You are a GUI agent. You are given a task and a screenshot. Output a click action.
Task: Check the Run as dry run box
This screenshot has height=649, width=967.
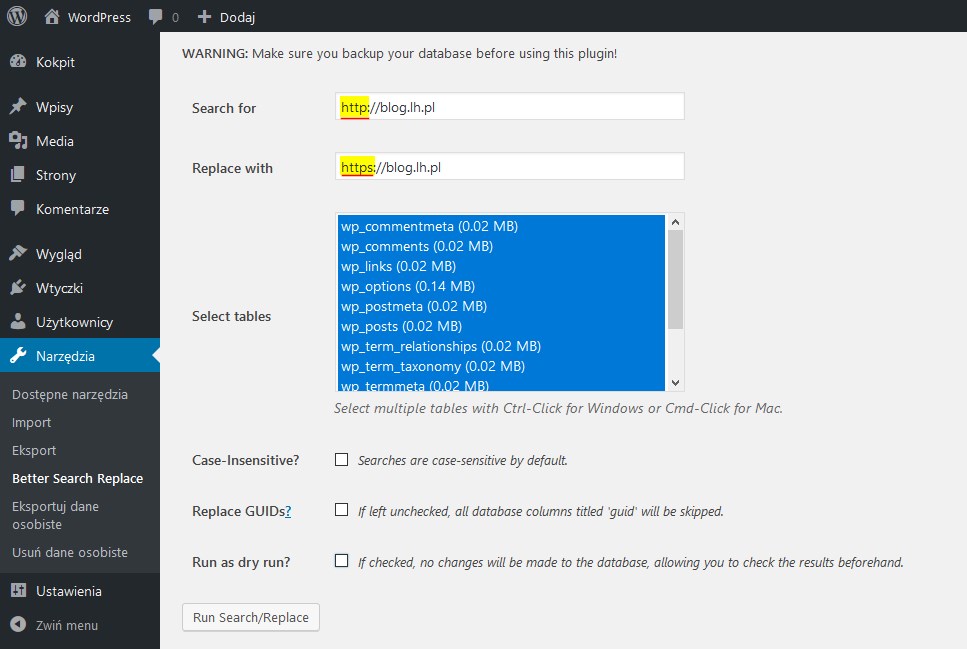pyautogui.click(x=341, y=560)
